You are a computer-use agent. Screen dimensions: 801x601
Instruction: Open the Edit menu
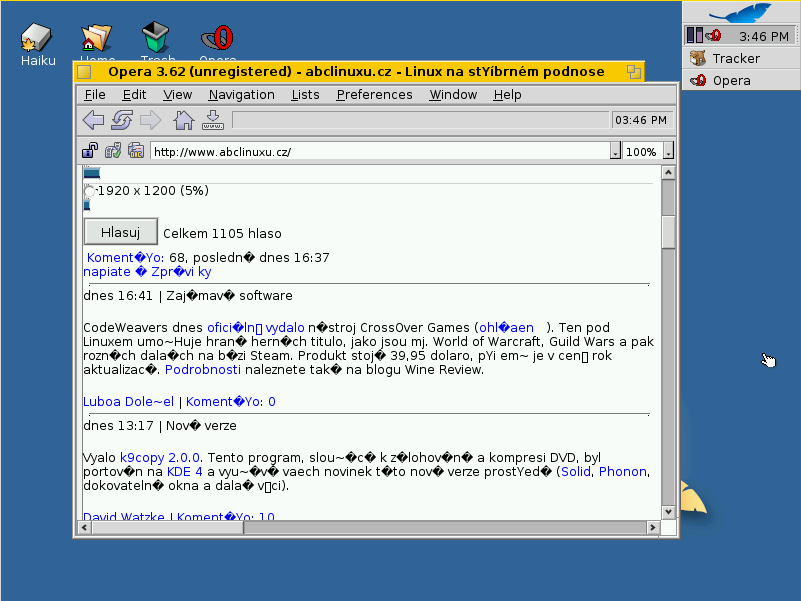(134, 95)
